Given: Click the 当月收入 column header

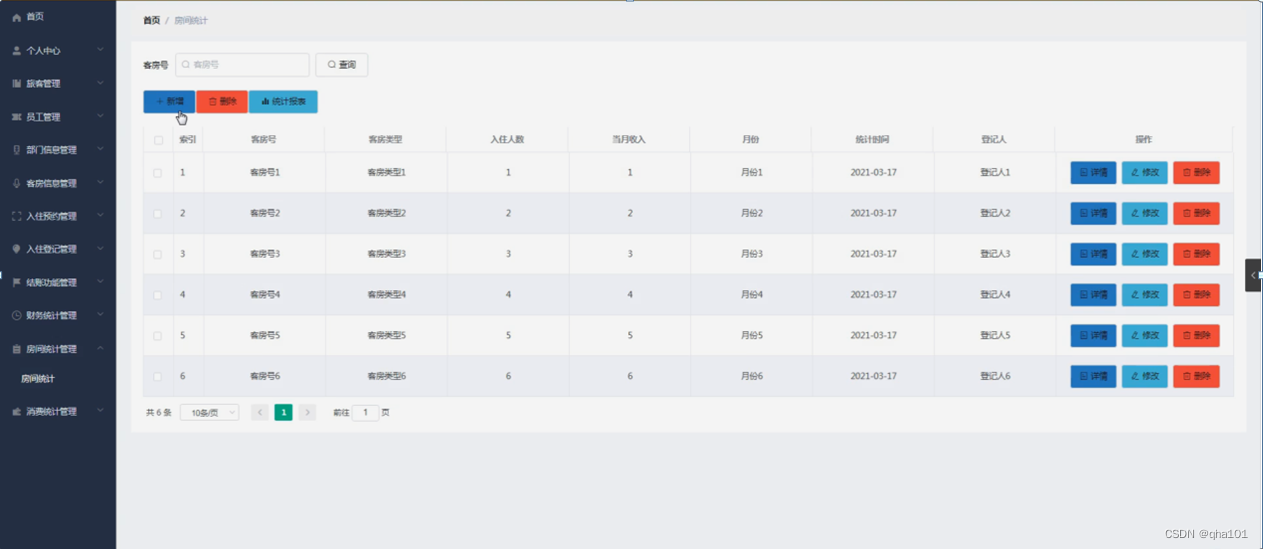Looking at the screenshot, I should point(629,140).
